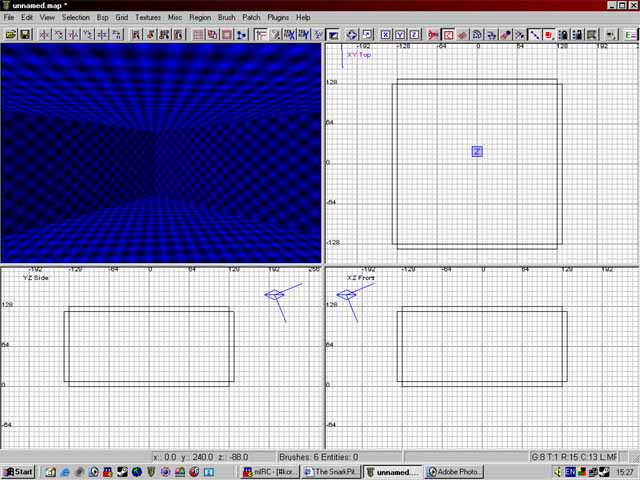
Task: Click the Y axis view button
Action: pos(399,34)
